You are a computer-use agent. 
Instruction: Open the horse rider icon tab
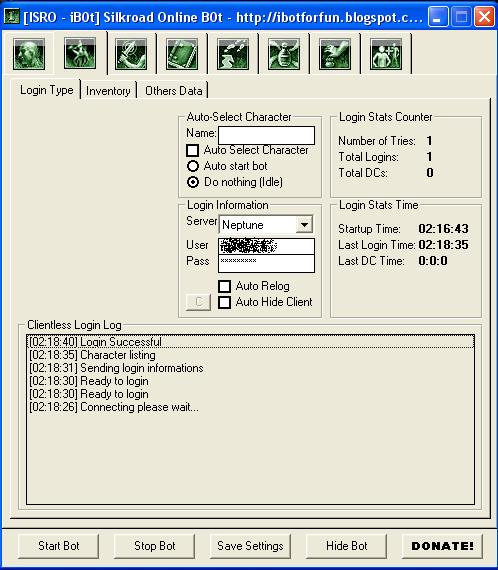click(x=80, y=53)
